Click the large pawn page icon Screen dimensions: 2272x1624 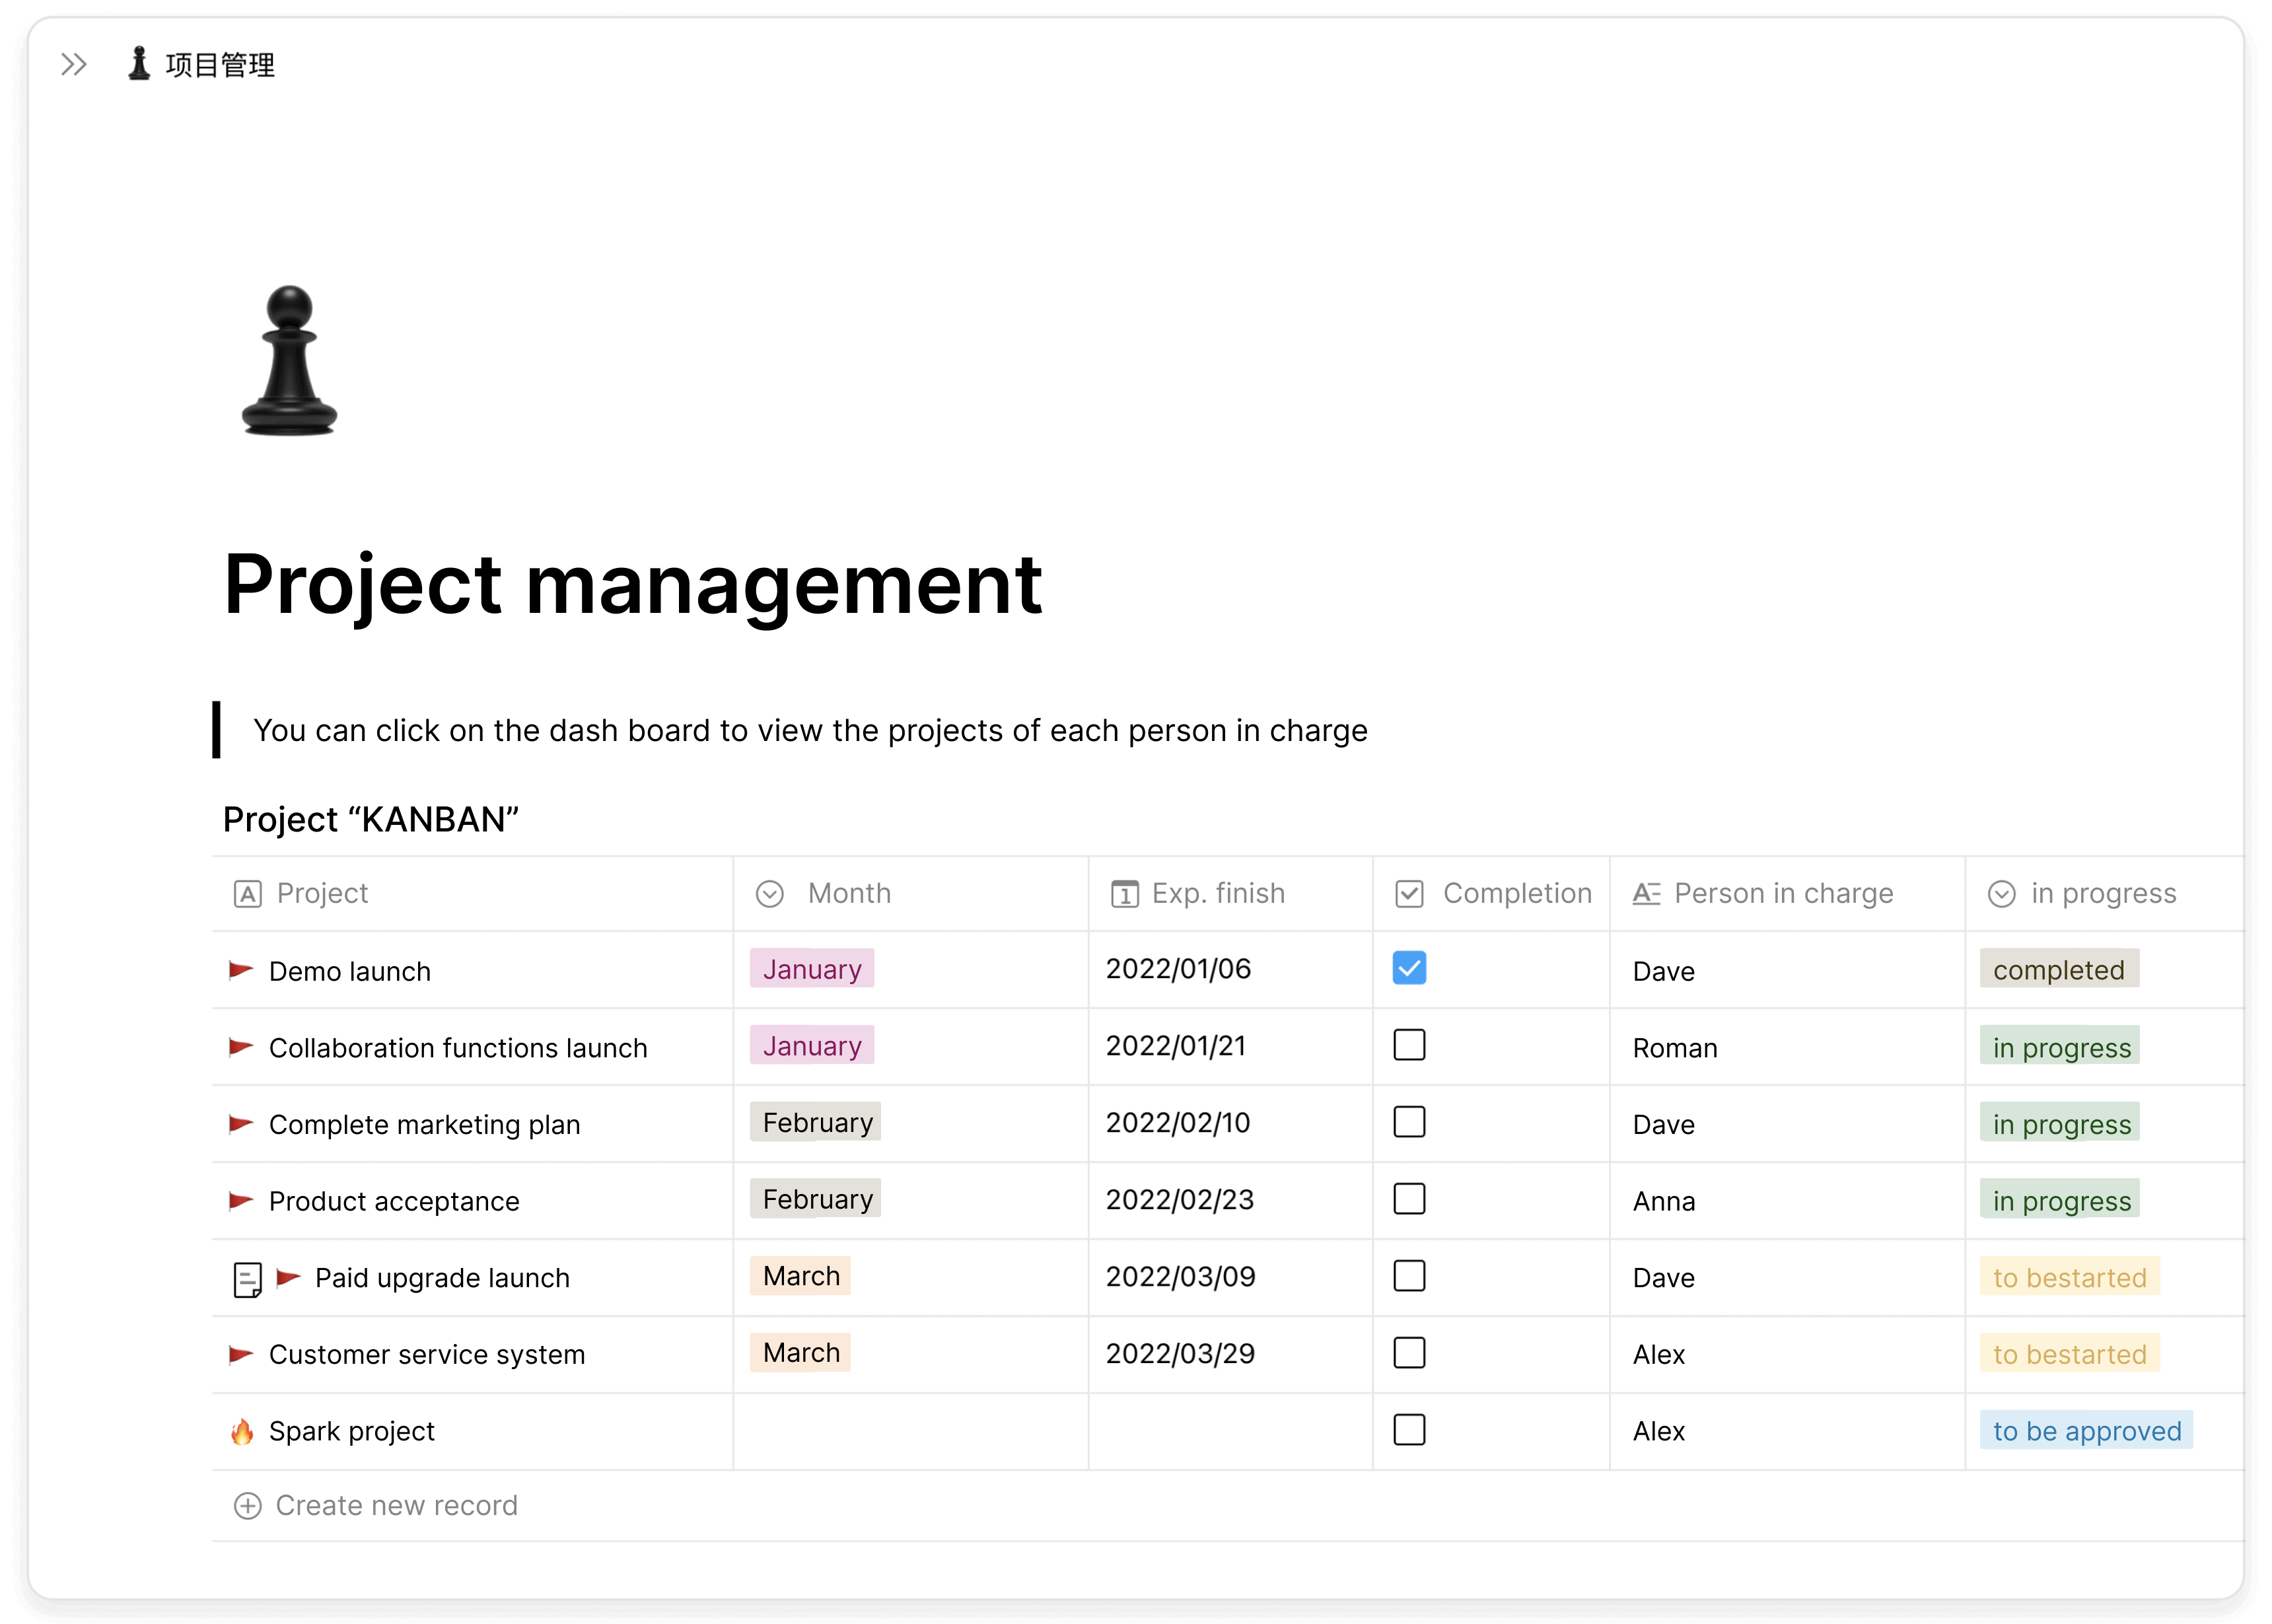pos(289,360)
